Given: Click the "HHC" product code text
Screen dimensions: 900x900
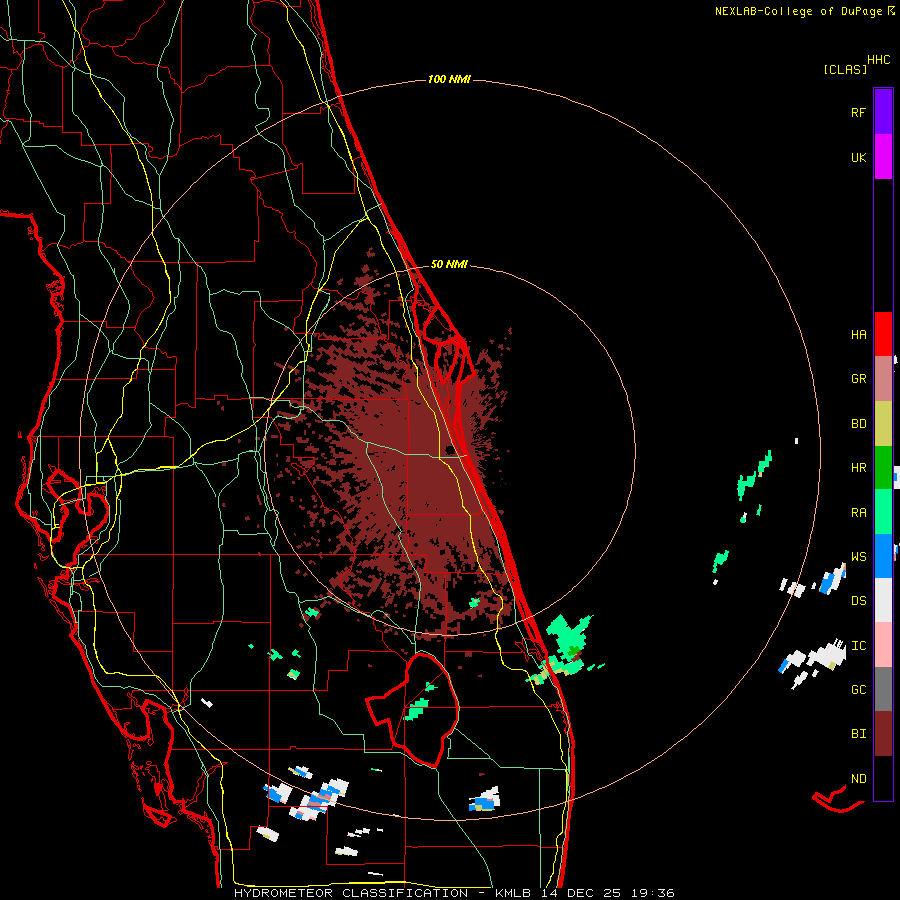Looking at the screenshot, I should [878, 59].
